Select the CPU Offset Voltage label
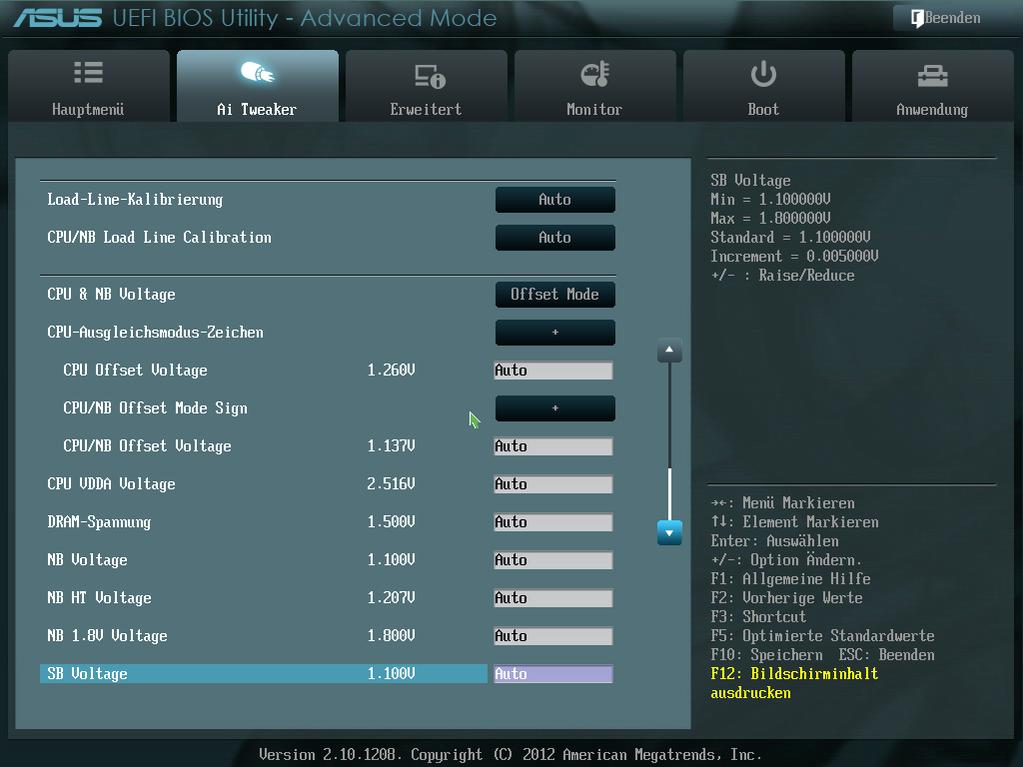 point(135,370)
